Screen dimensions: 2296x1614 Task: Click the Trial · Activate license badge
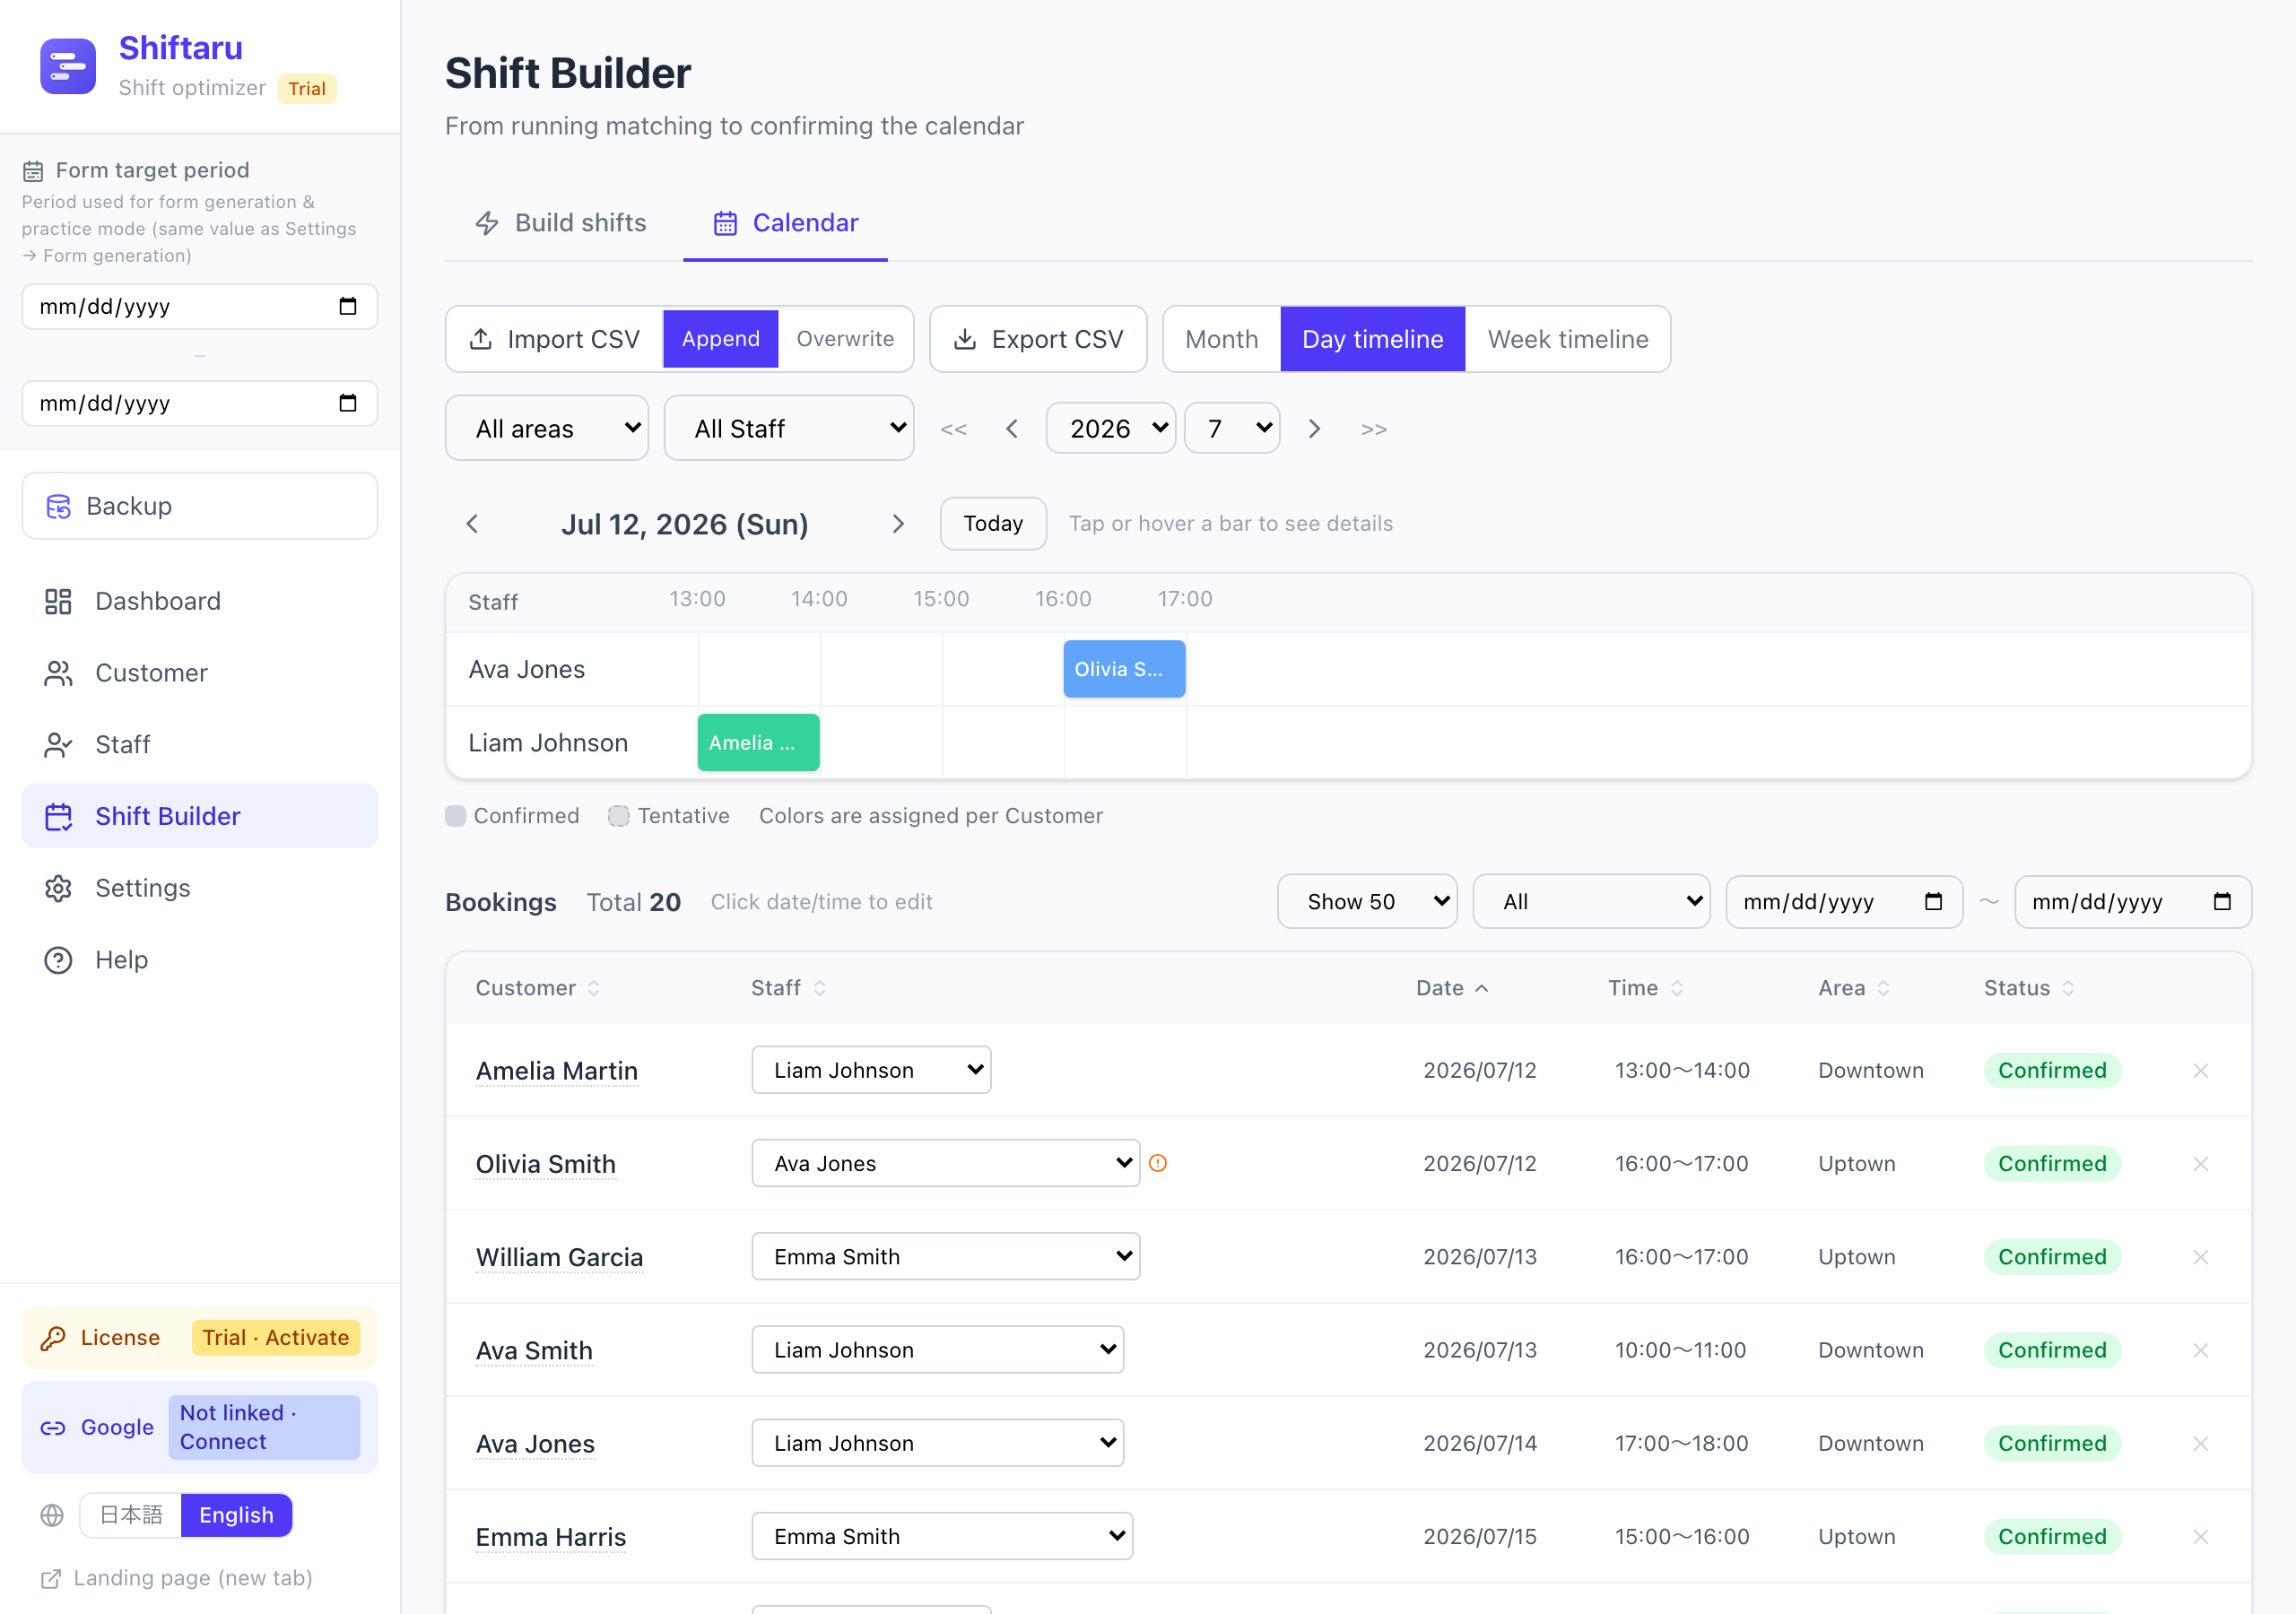[275, 1337]
